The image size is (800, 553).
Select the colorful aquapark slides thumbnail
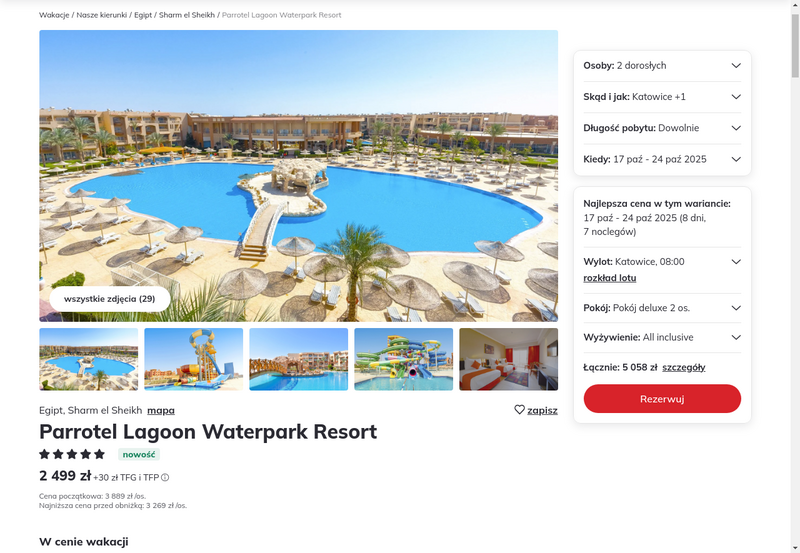[x=404, y=359]
